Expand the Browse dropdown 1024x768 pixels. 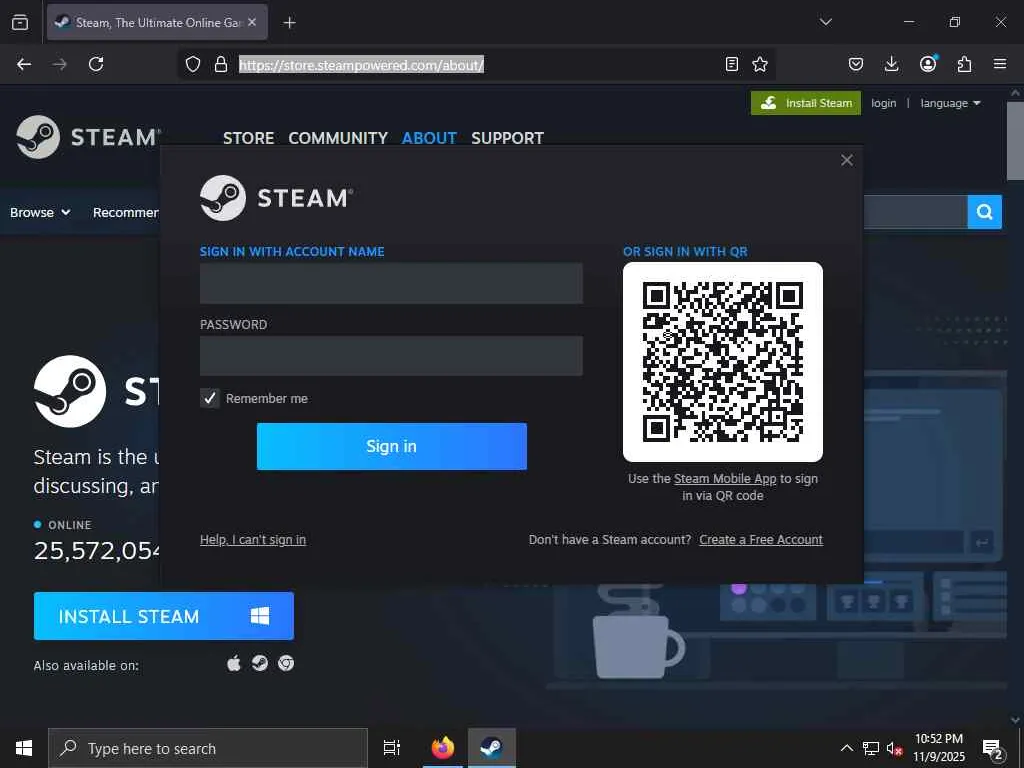[x=40, y=212]
